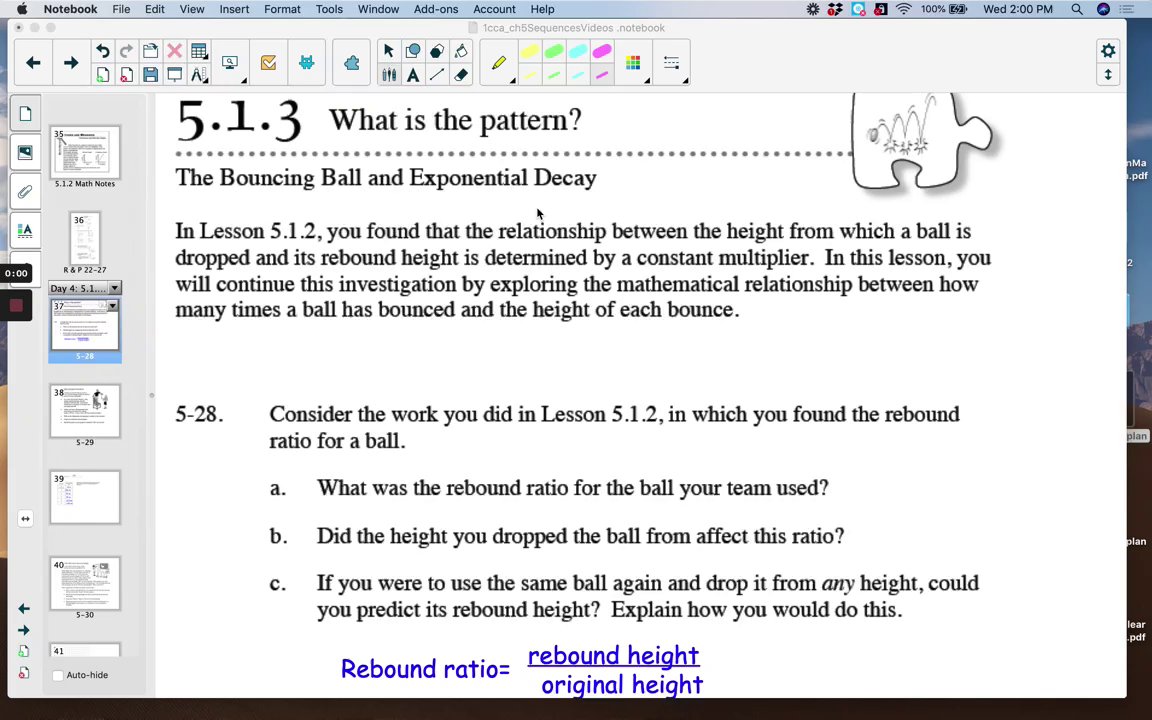Select page 36 thumbnail R & P 22-27
1152x720 pixels.
(85, 239)
